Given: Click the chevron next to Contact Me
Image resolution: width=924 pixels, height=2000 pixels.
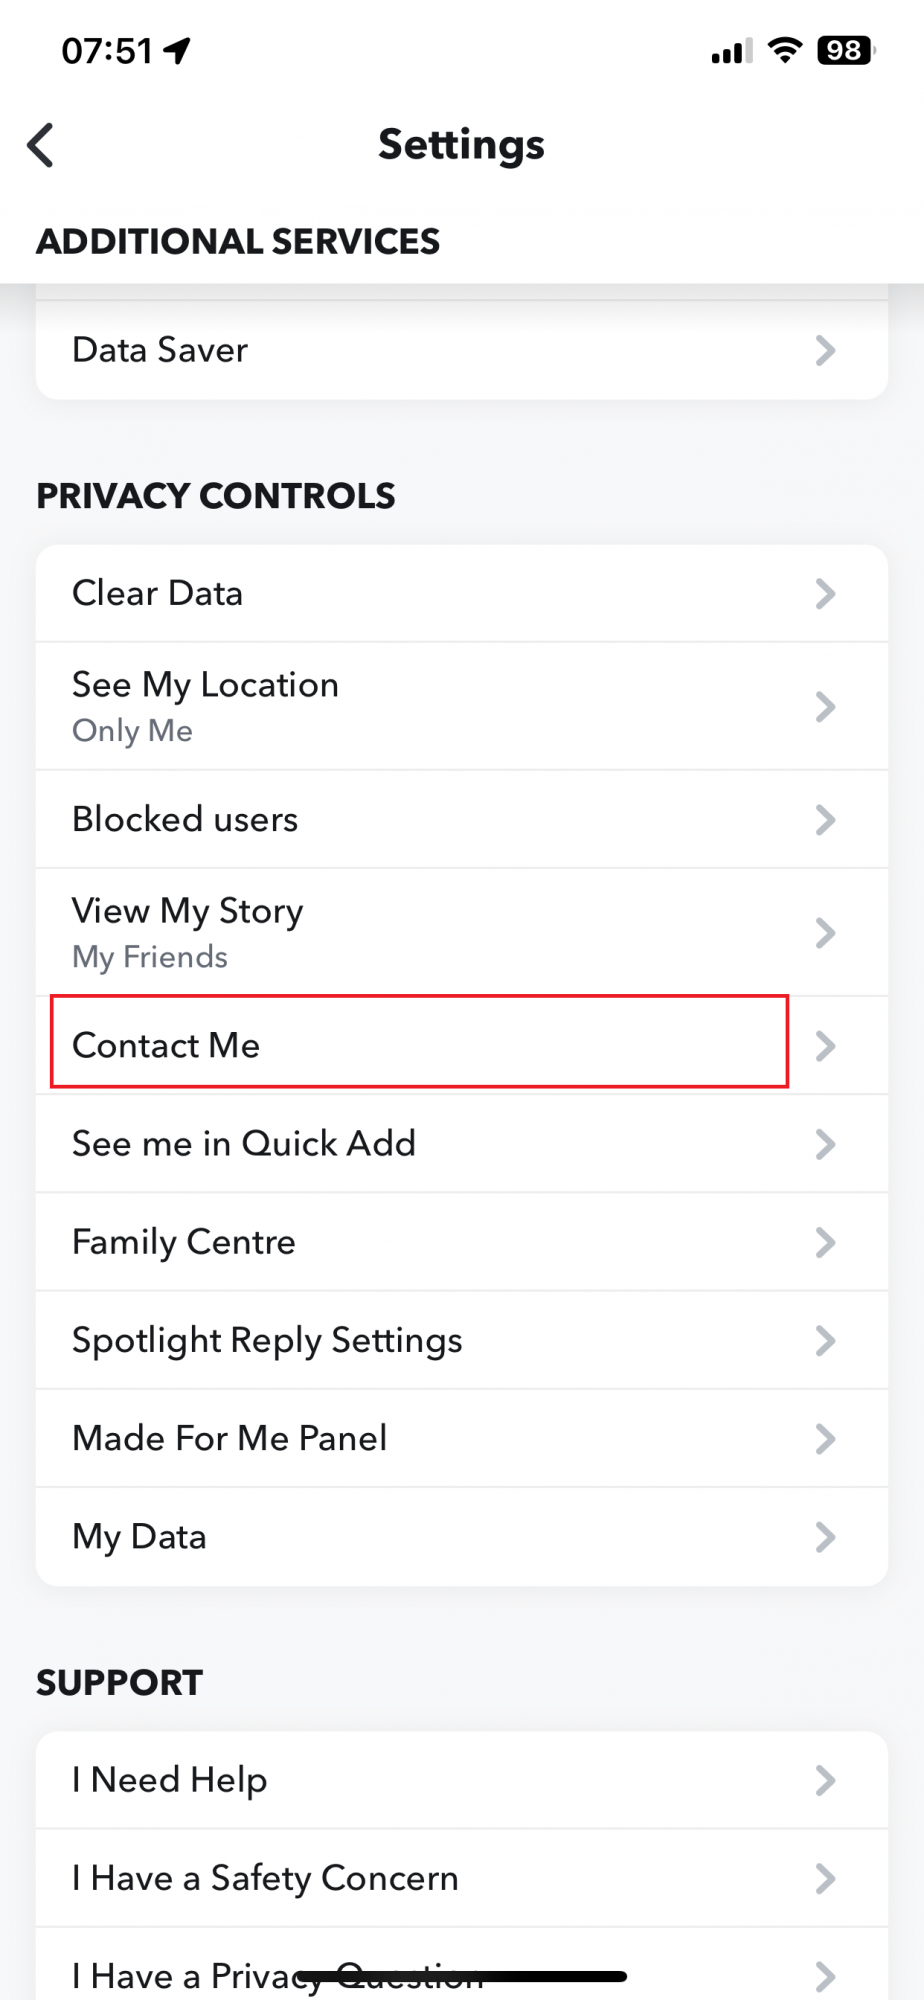Looking at the screenshot, I should click(825, 1046).
